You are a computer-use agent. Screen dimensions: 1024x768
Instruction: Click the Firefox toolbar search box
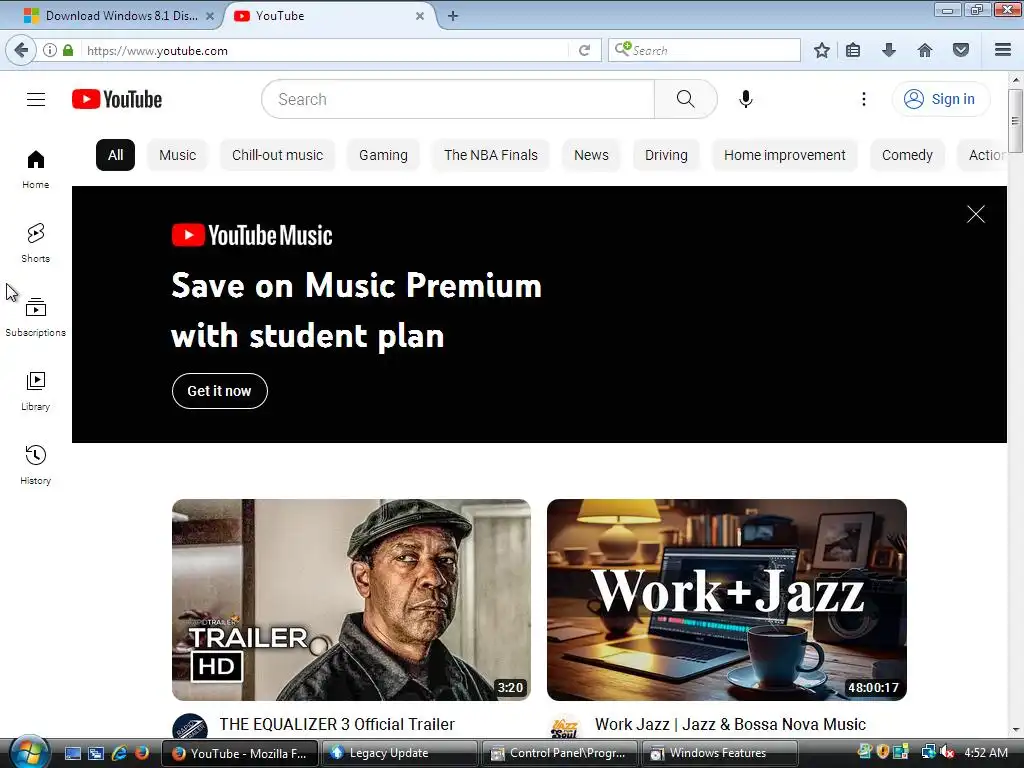pyautogui.click(x=704, y=50)
